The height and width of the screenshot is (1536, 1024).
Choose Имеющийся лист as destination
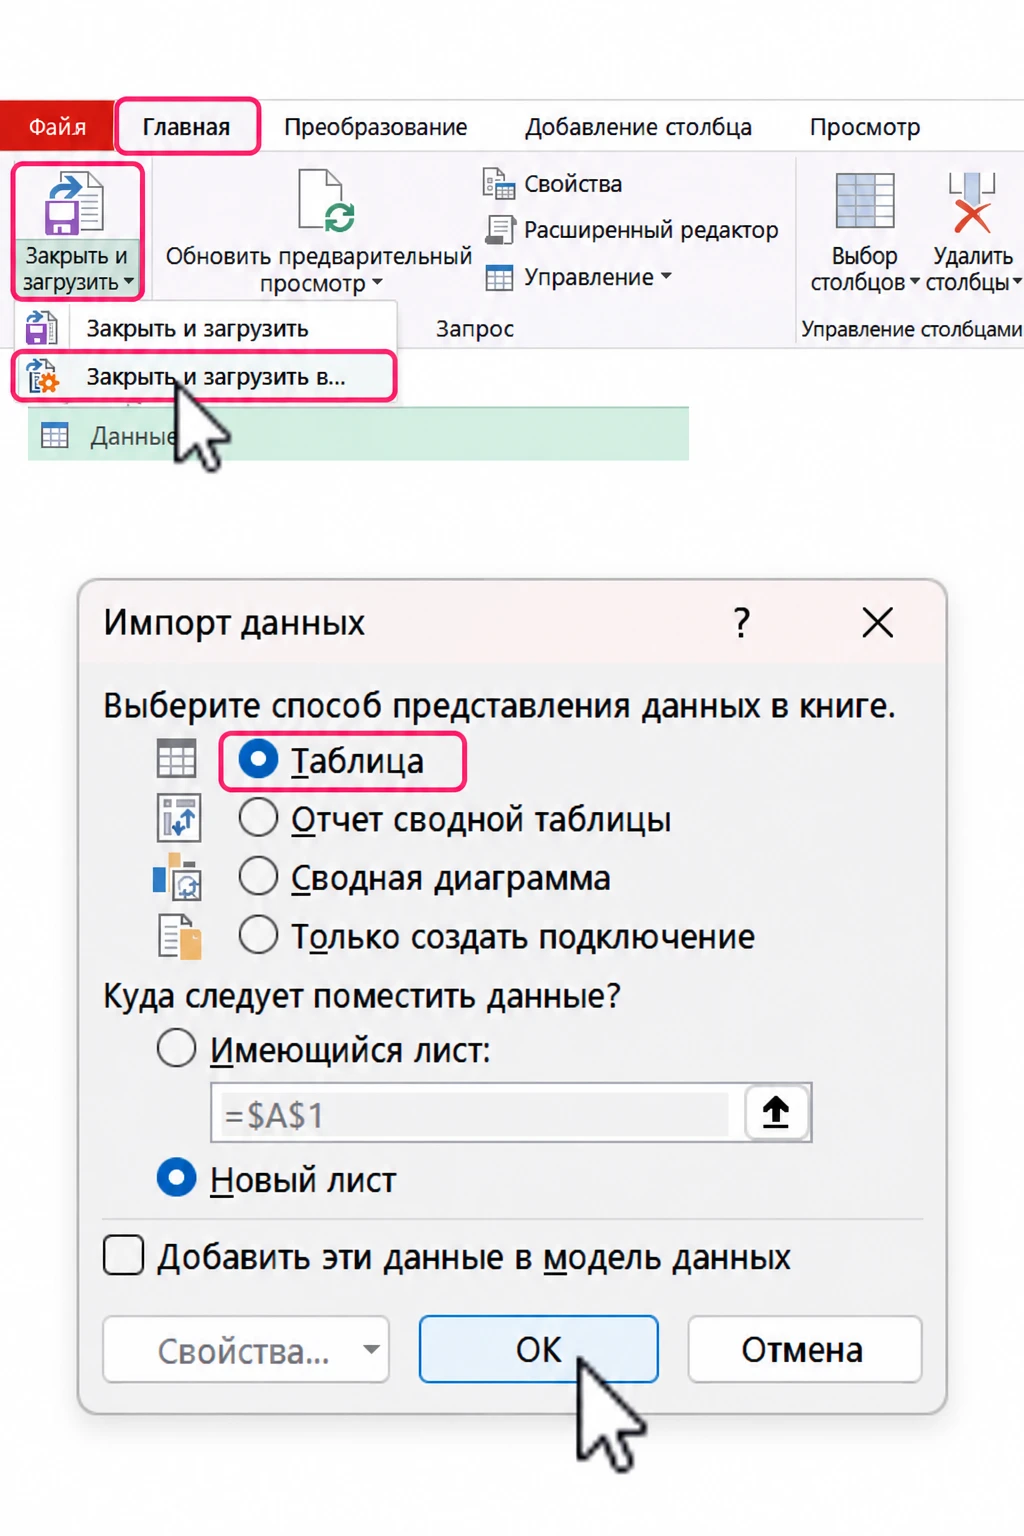point(177,1049)
